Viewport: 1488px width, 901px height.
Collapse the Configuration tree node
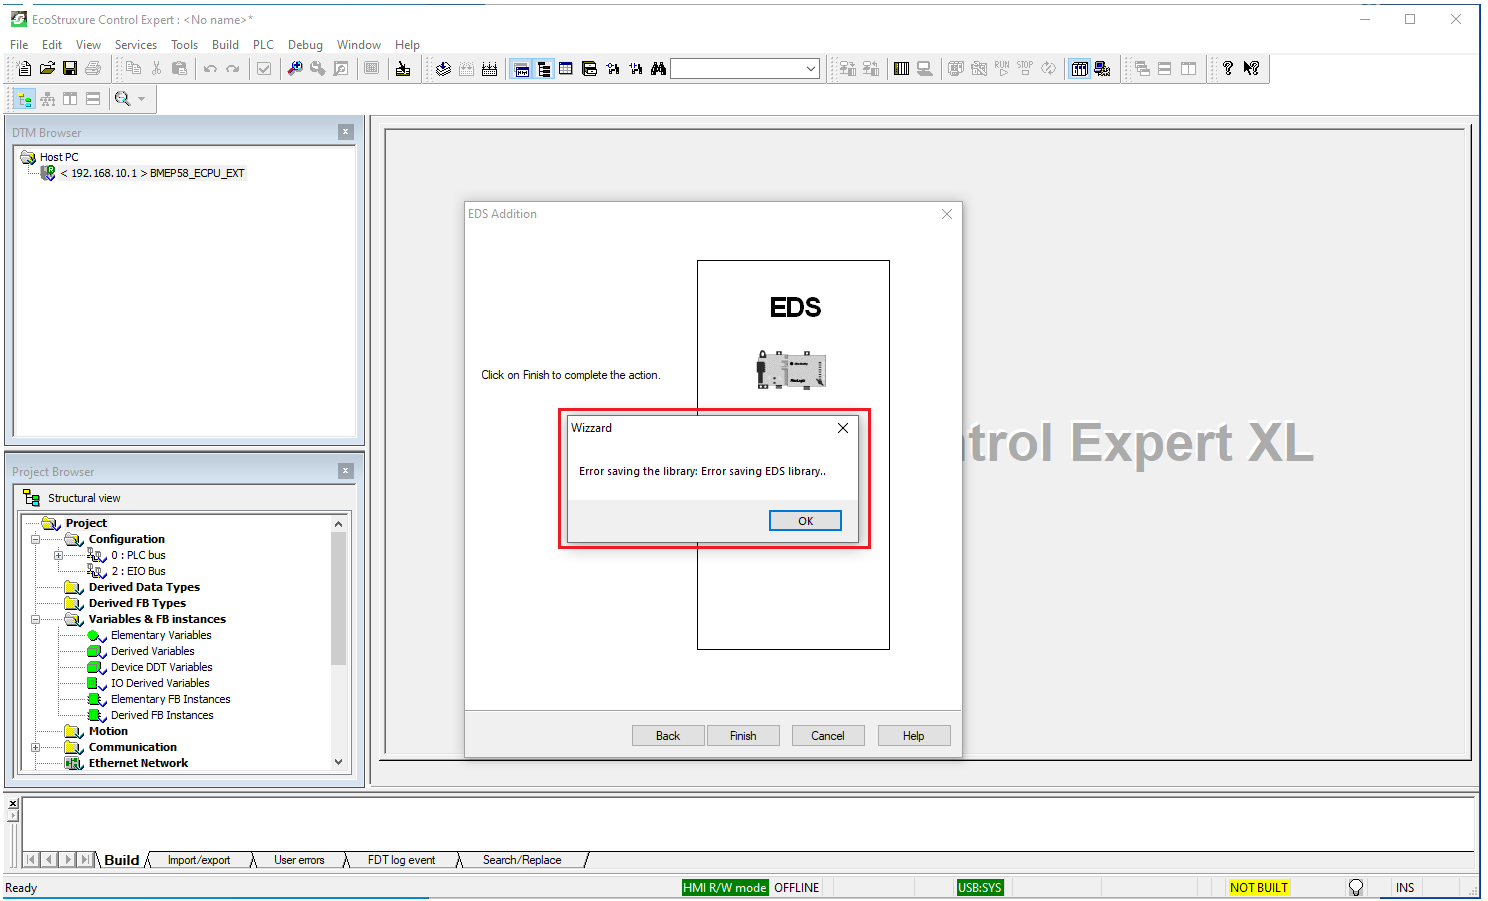pyautogui.click(x=35, y=540)
